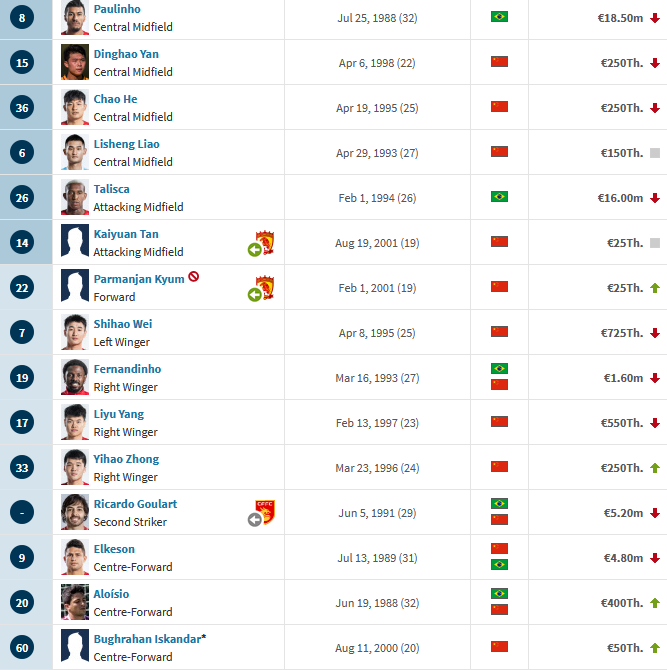Viewport: 667px width, 670px height.
Task: Go to Shihao Wei's profile
Action: (123, 324)
